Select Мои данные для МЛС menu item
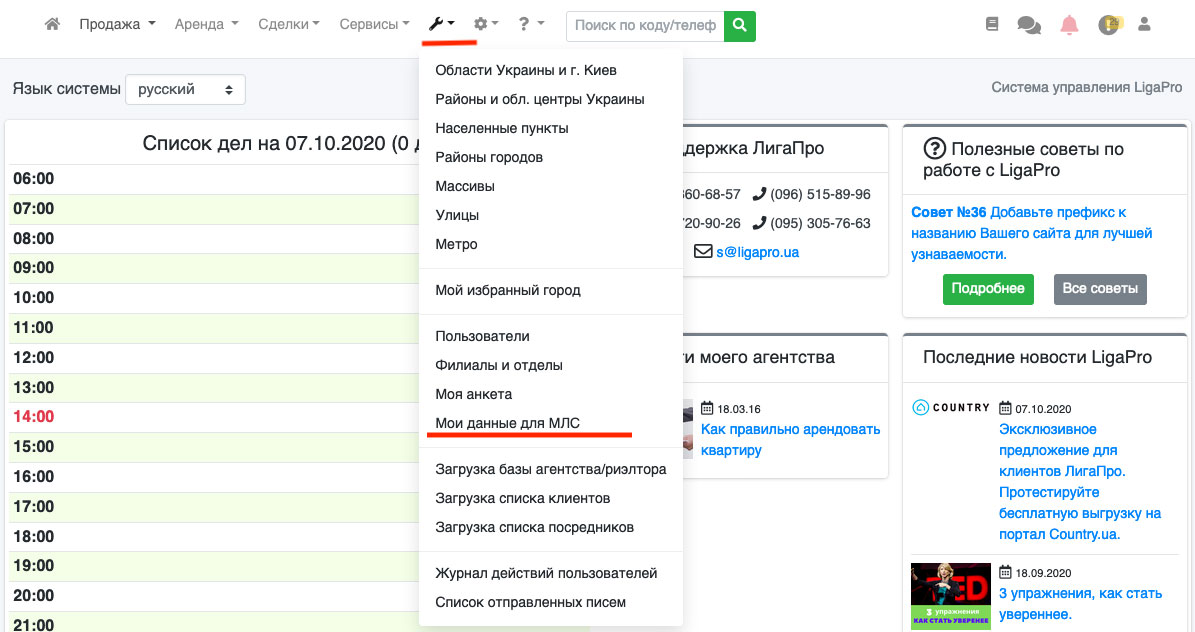Screen dimensions: 1195x632 coord(507,423)
